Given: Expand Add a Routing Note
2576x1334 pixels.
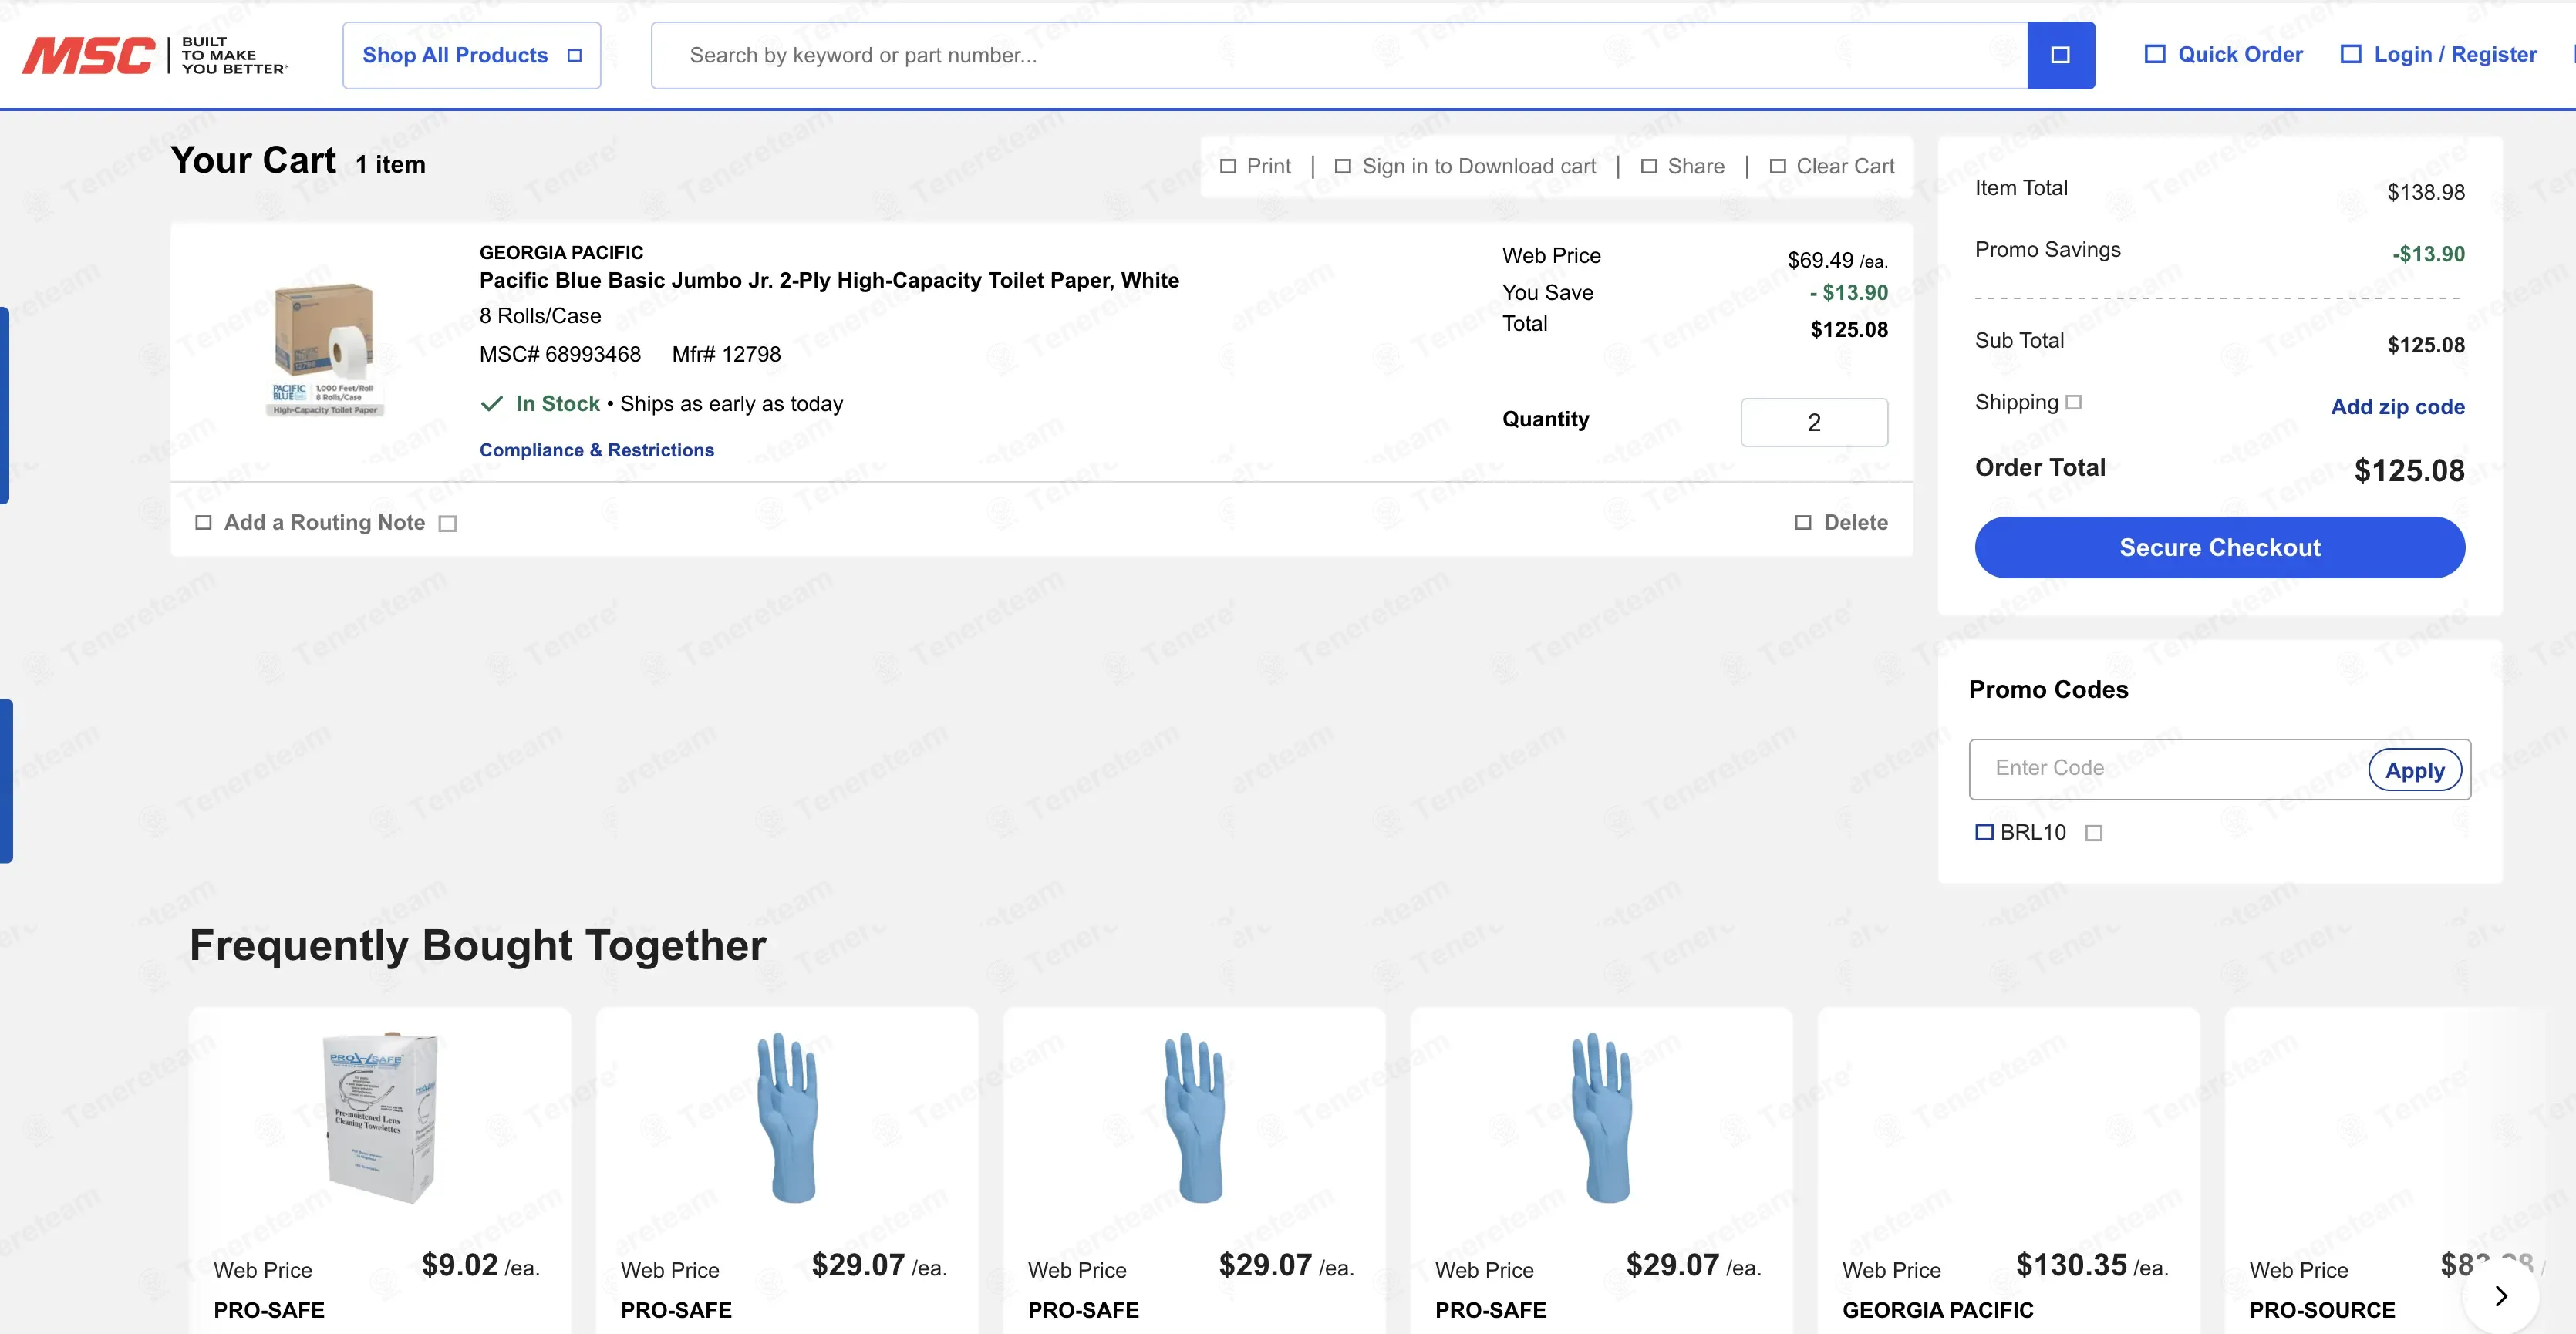Looking at the screenshot, I should (325, 522).
